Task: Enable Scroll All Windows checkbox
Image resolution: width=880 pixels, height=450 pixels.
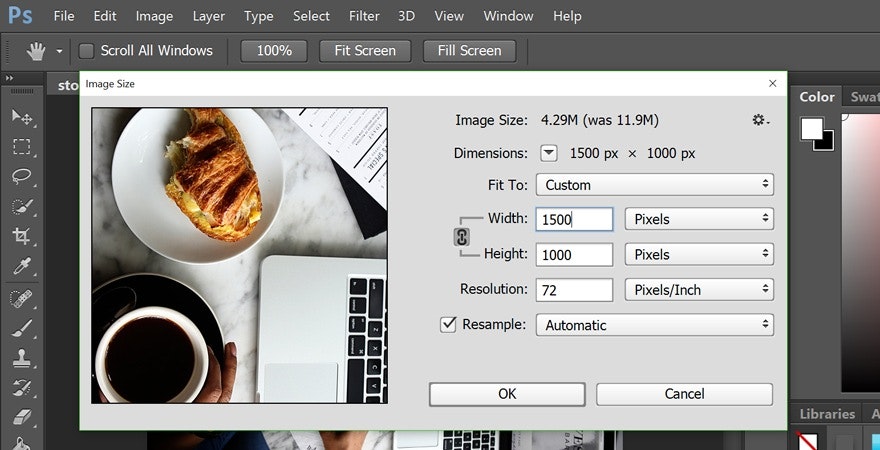Action: pos(87,51)
